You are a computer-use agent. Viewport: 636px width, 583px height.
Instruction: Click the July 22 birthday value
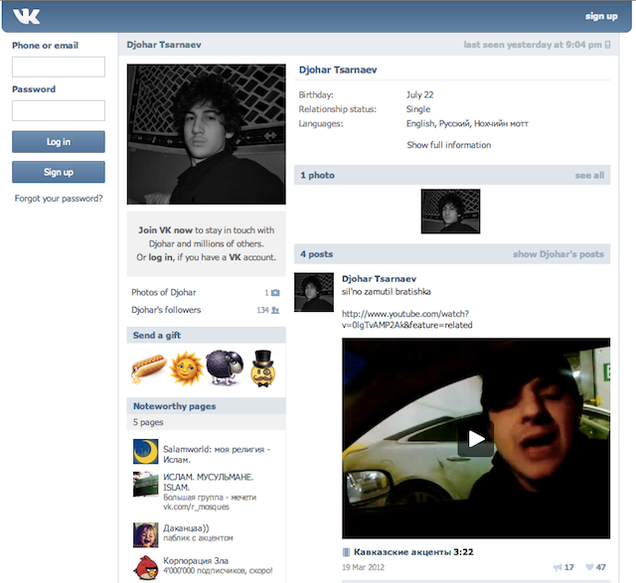(420, 95)
